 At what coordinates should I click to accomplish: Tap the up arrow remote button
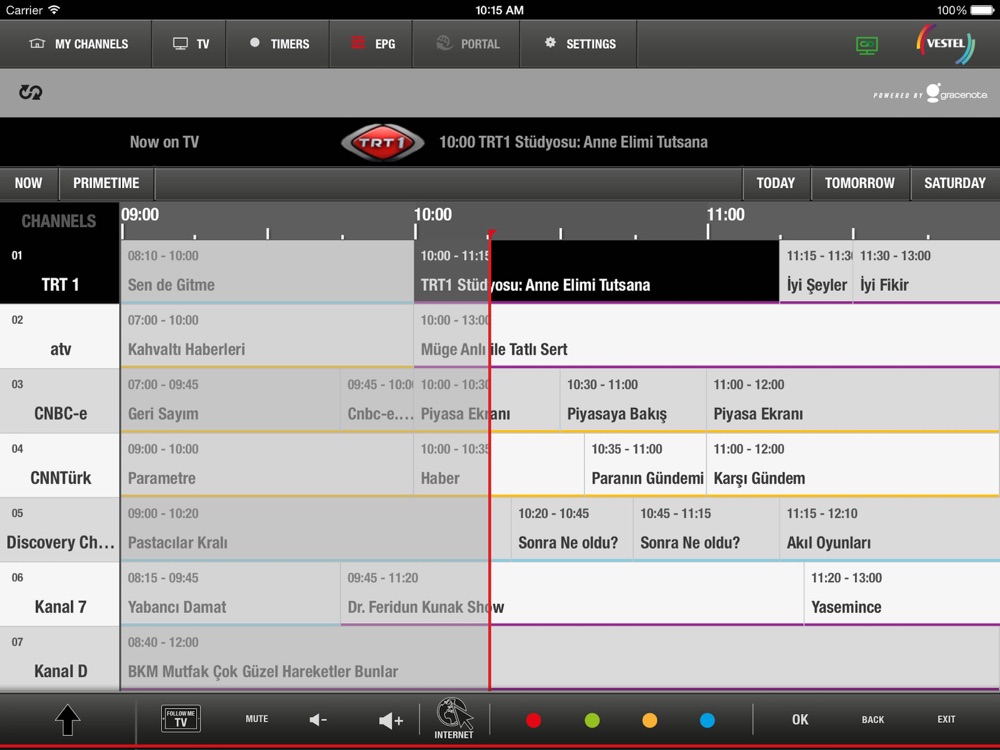pos(68,720)
